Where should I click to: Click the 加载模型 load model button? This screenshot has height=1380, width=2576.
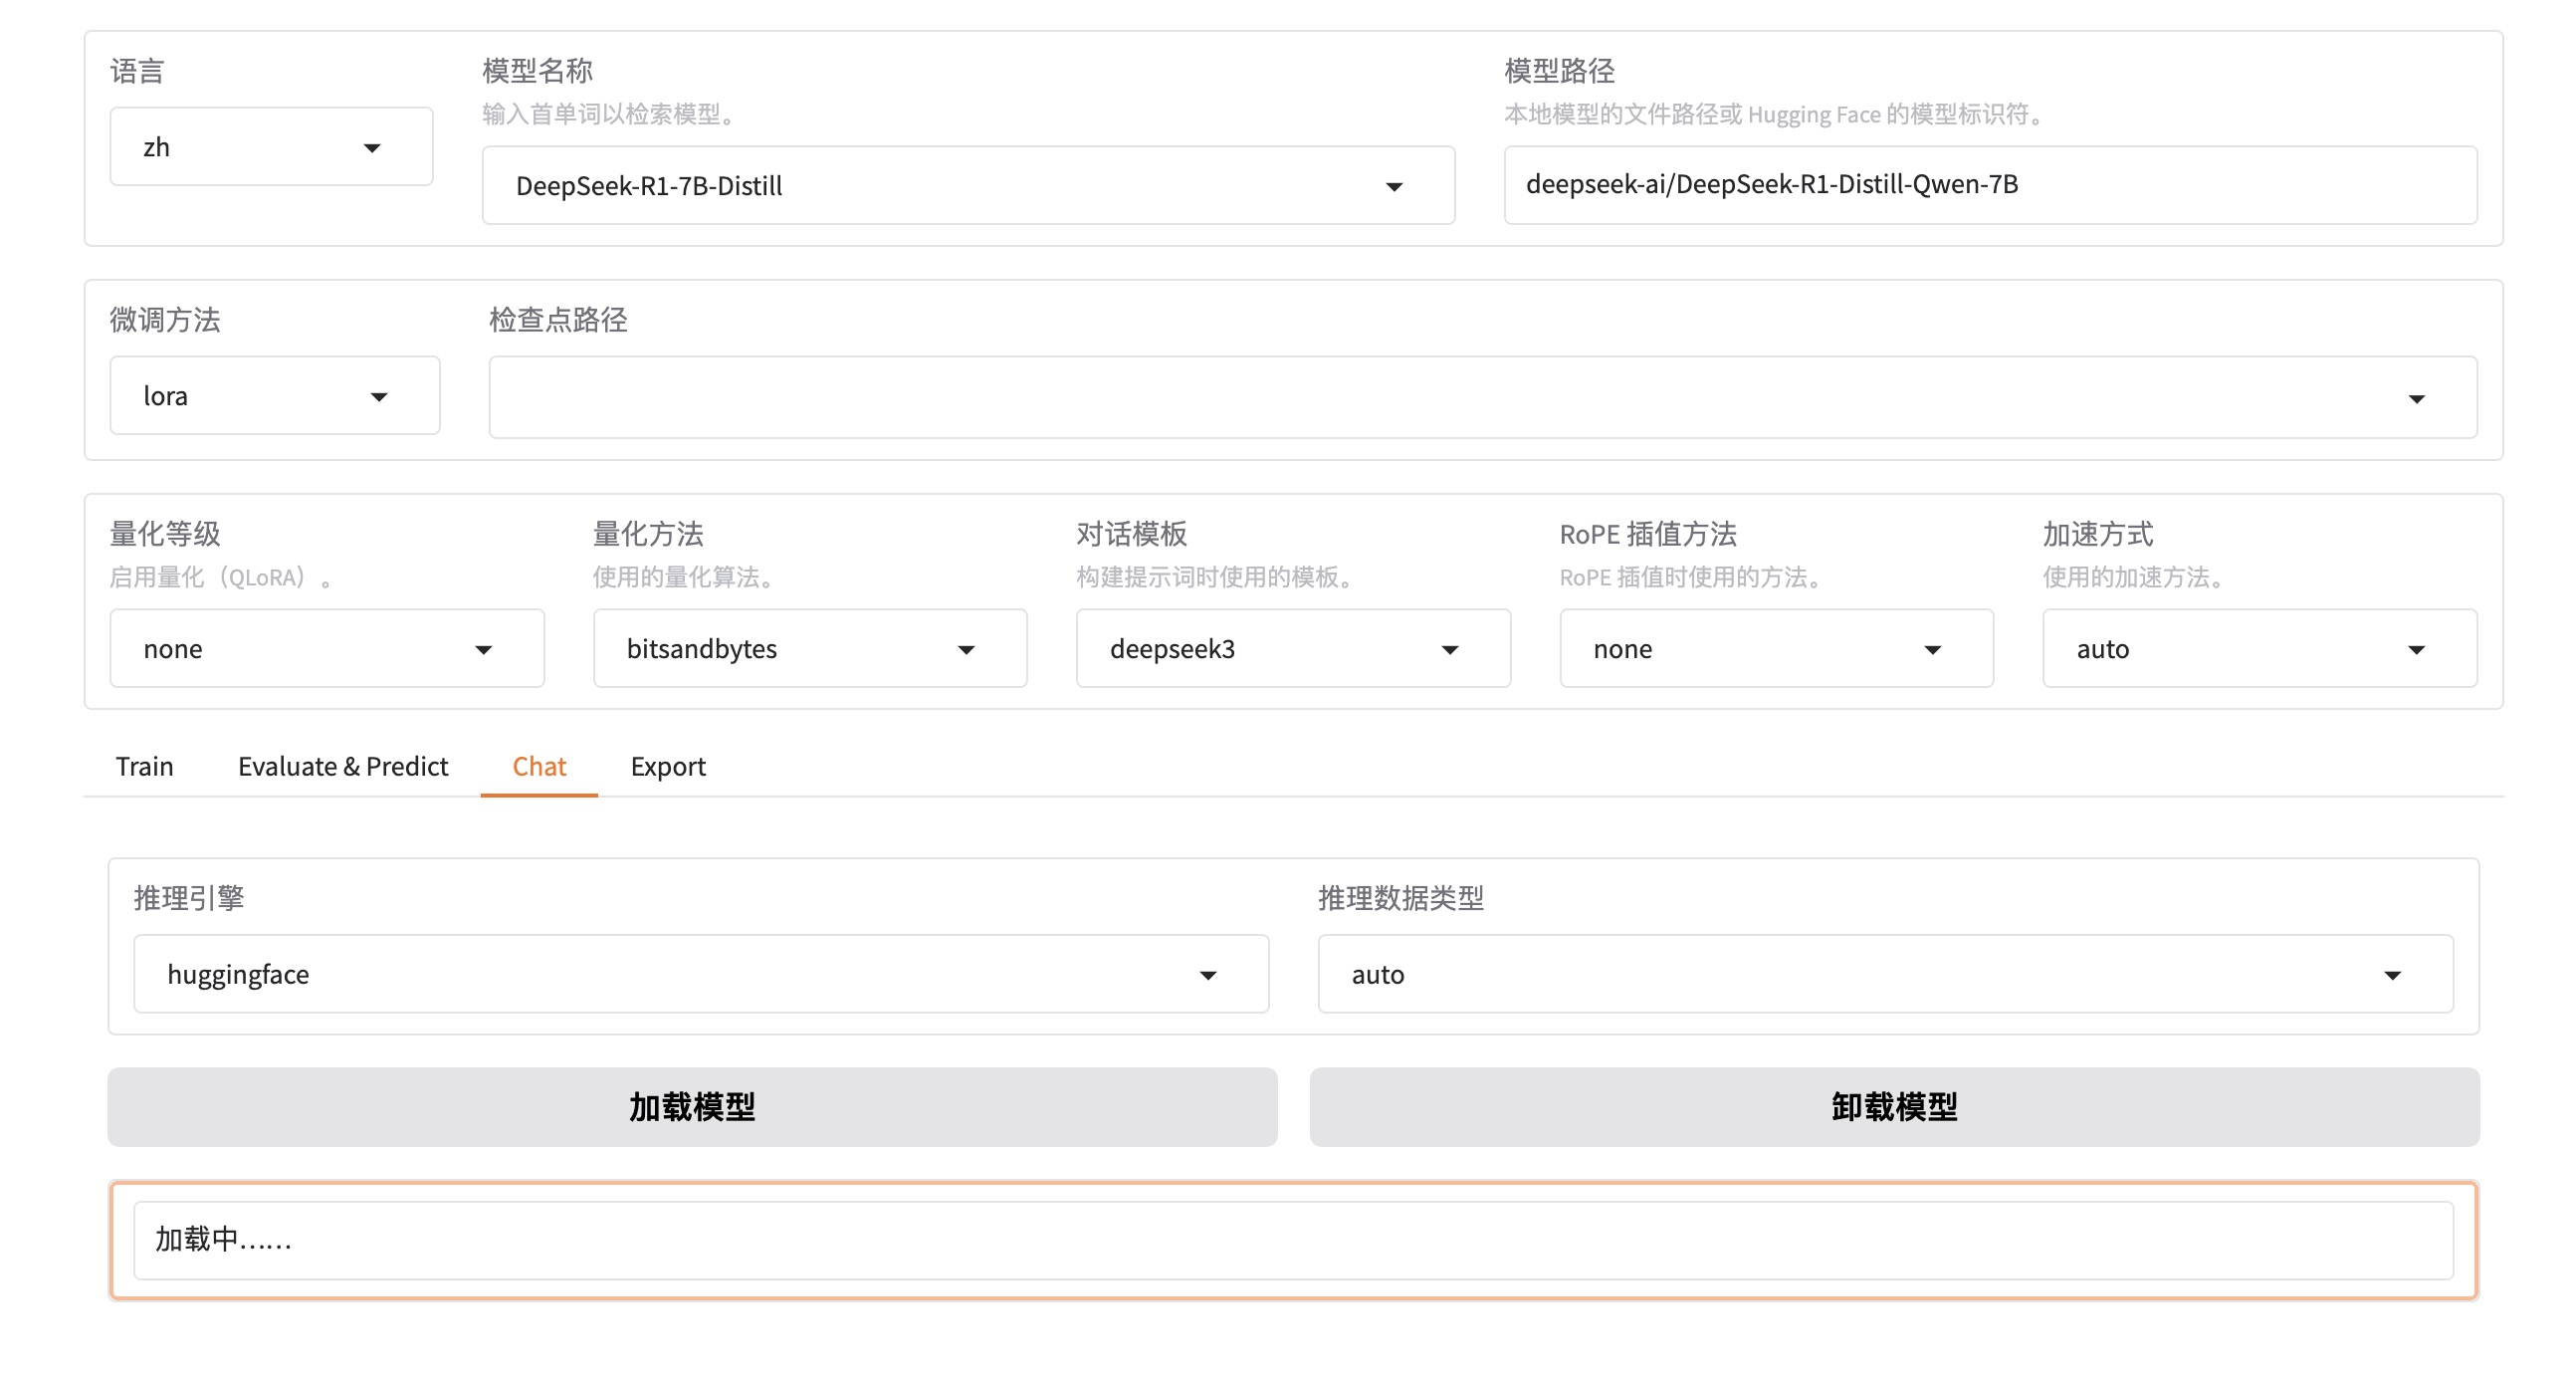(692, 1107)
